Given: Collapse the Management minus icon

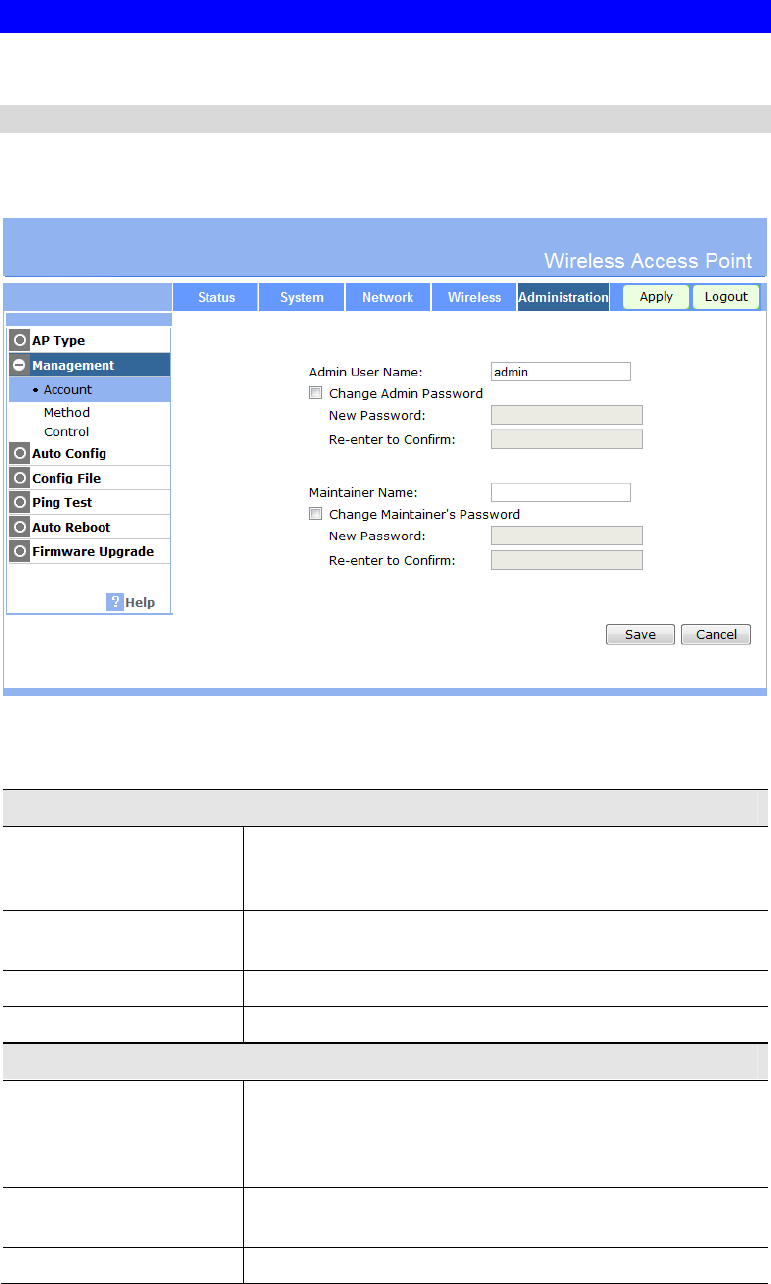Looking at the screenshot, I should [20, 365].
